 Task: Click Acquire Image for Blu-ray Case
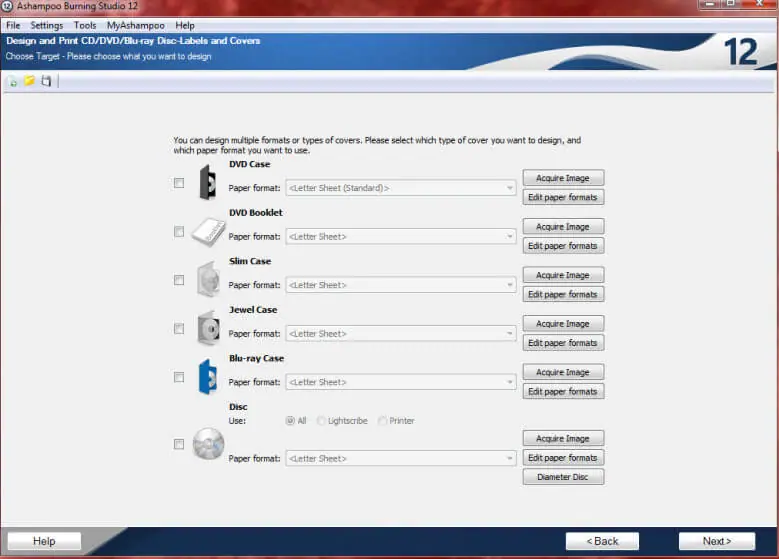tap(563, 372)
